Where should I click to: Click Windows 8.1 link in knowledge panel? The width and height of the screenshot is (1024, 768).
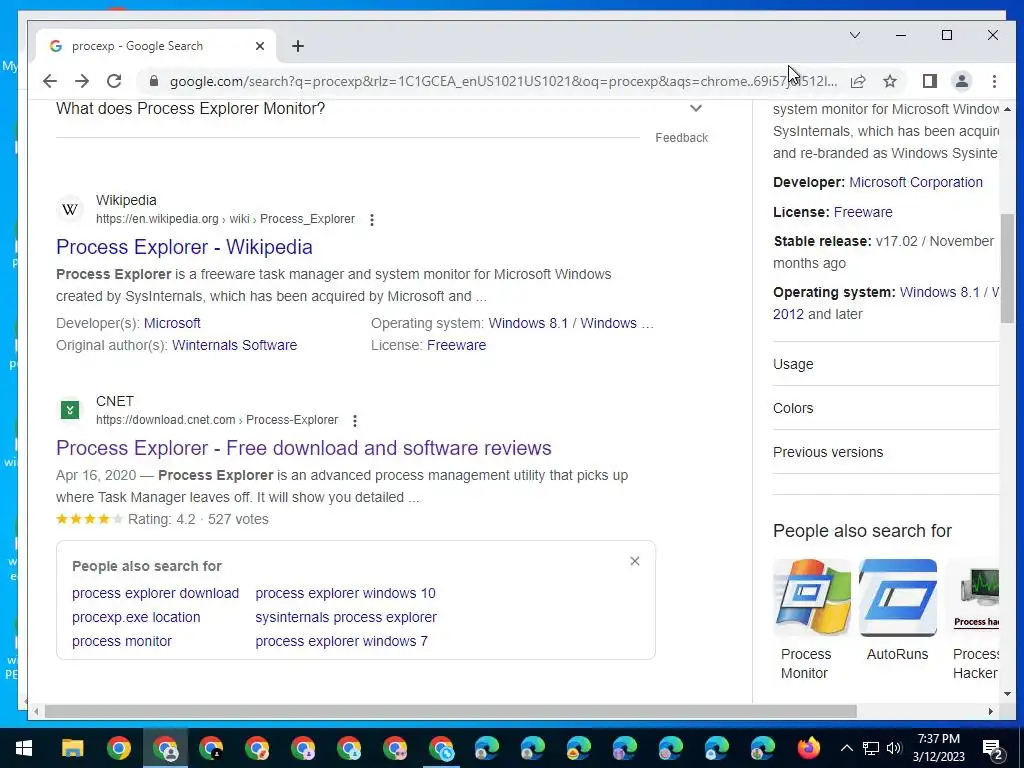(940, 292)
